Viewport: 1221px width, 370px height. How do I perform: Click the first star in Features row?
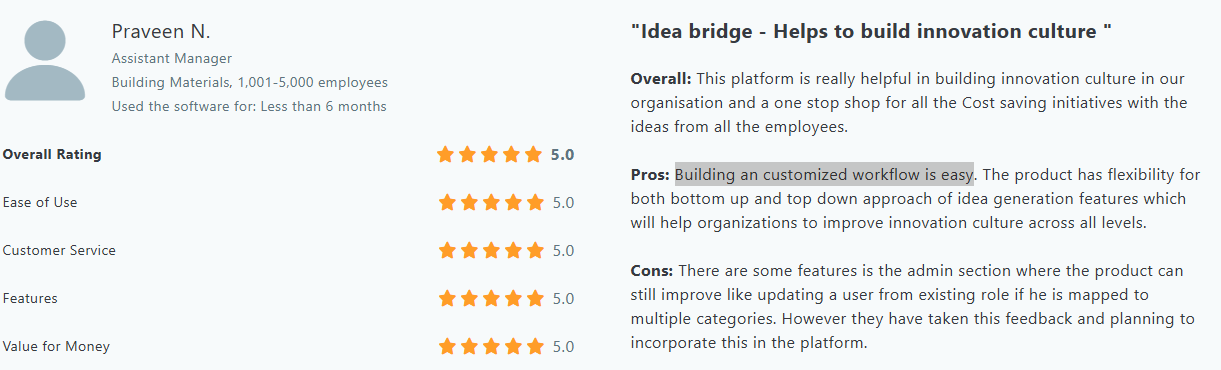coord(446,299)
